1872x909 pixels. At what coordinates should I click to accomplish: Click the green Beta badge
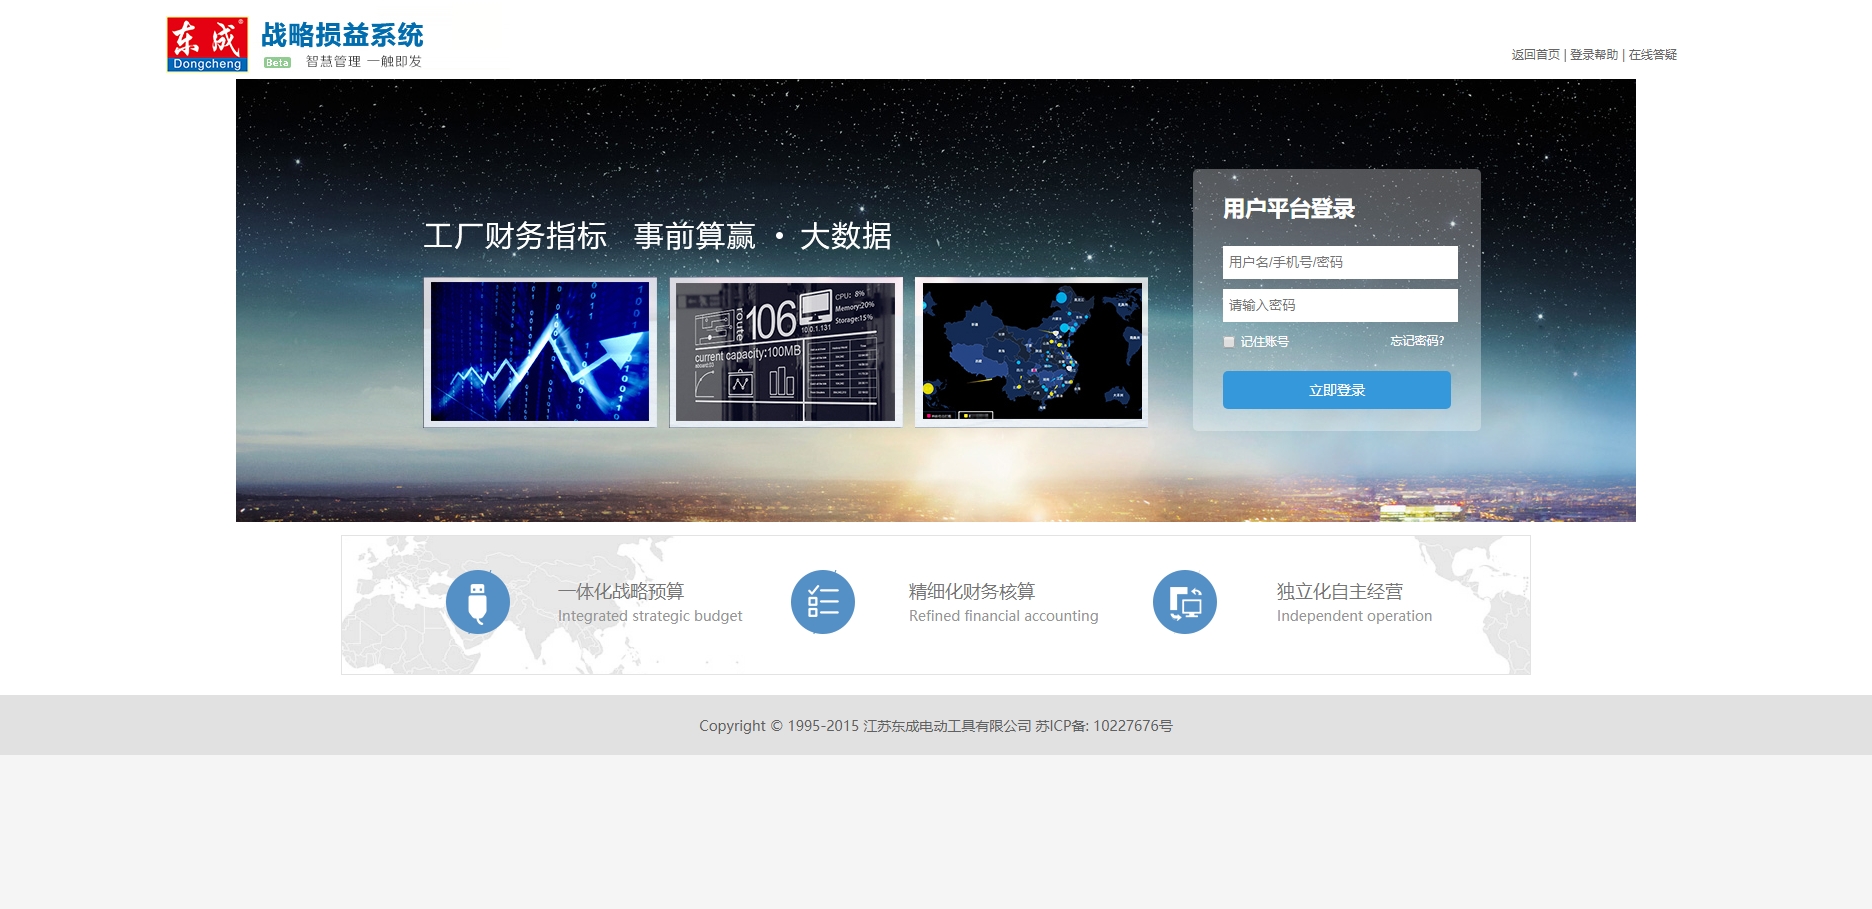click(x=277, y=62)
